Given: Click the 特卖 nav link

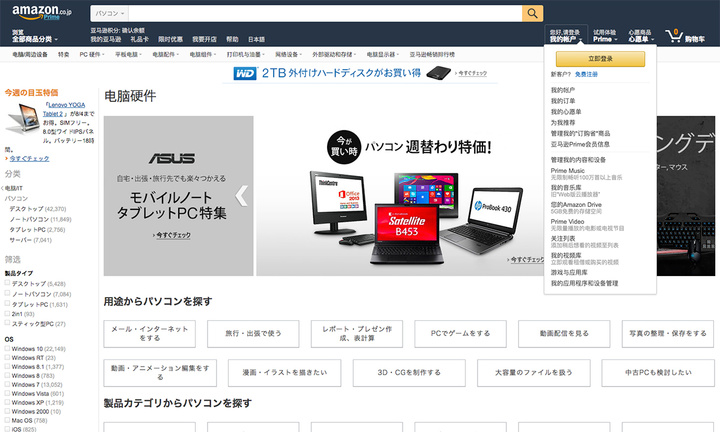Looking at the screenshot, I should pyautogui.click(x=63, y=54).
